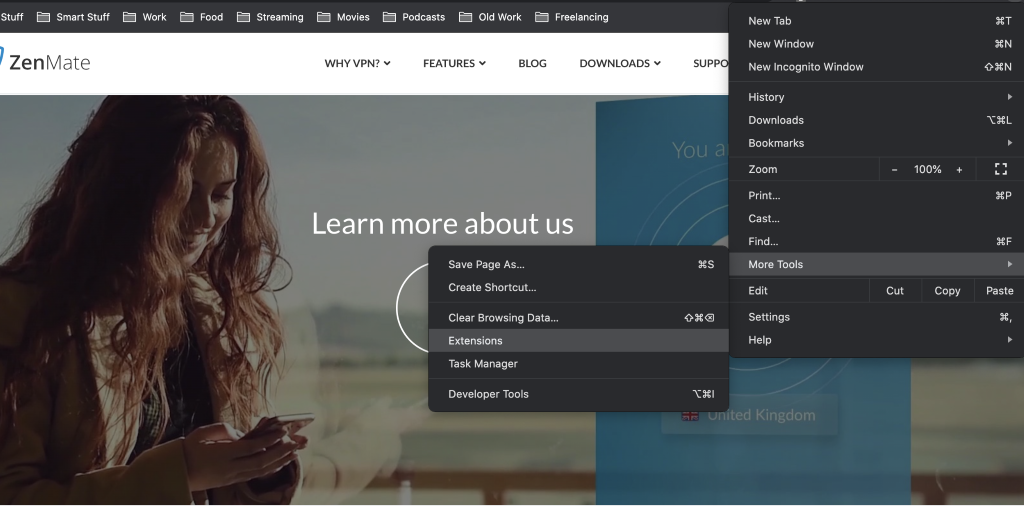Image resolution: width=1024 pixels, height=506 pixels.
Task: Open the Old Work bookmarks folder
Action: (x=490, y=17)
